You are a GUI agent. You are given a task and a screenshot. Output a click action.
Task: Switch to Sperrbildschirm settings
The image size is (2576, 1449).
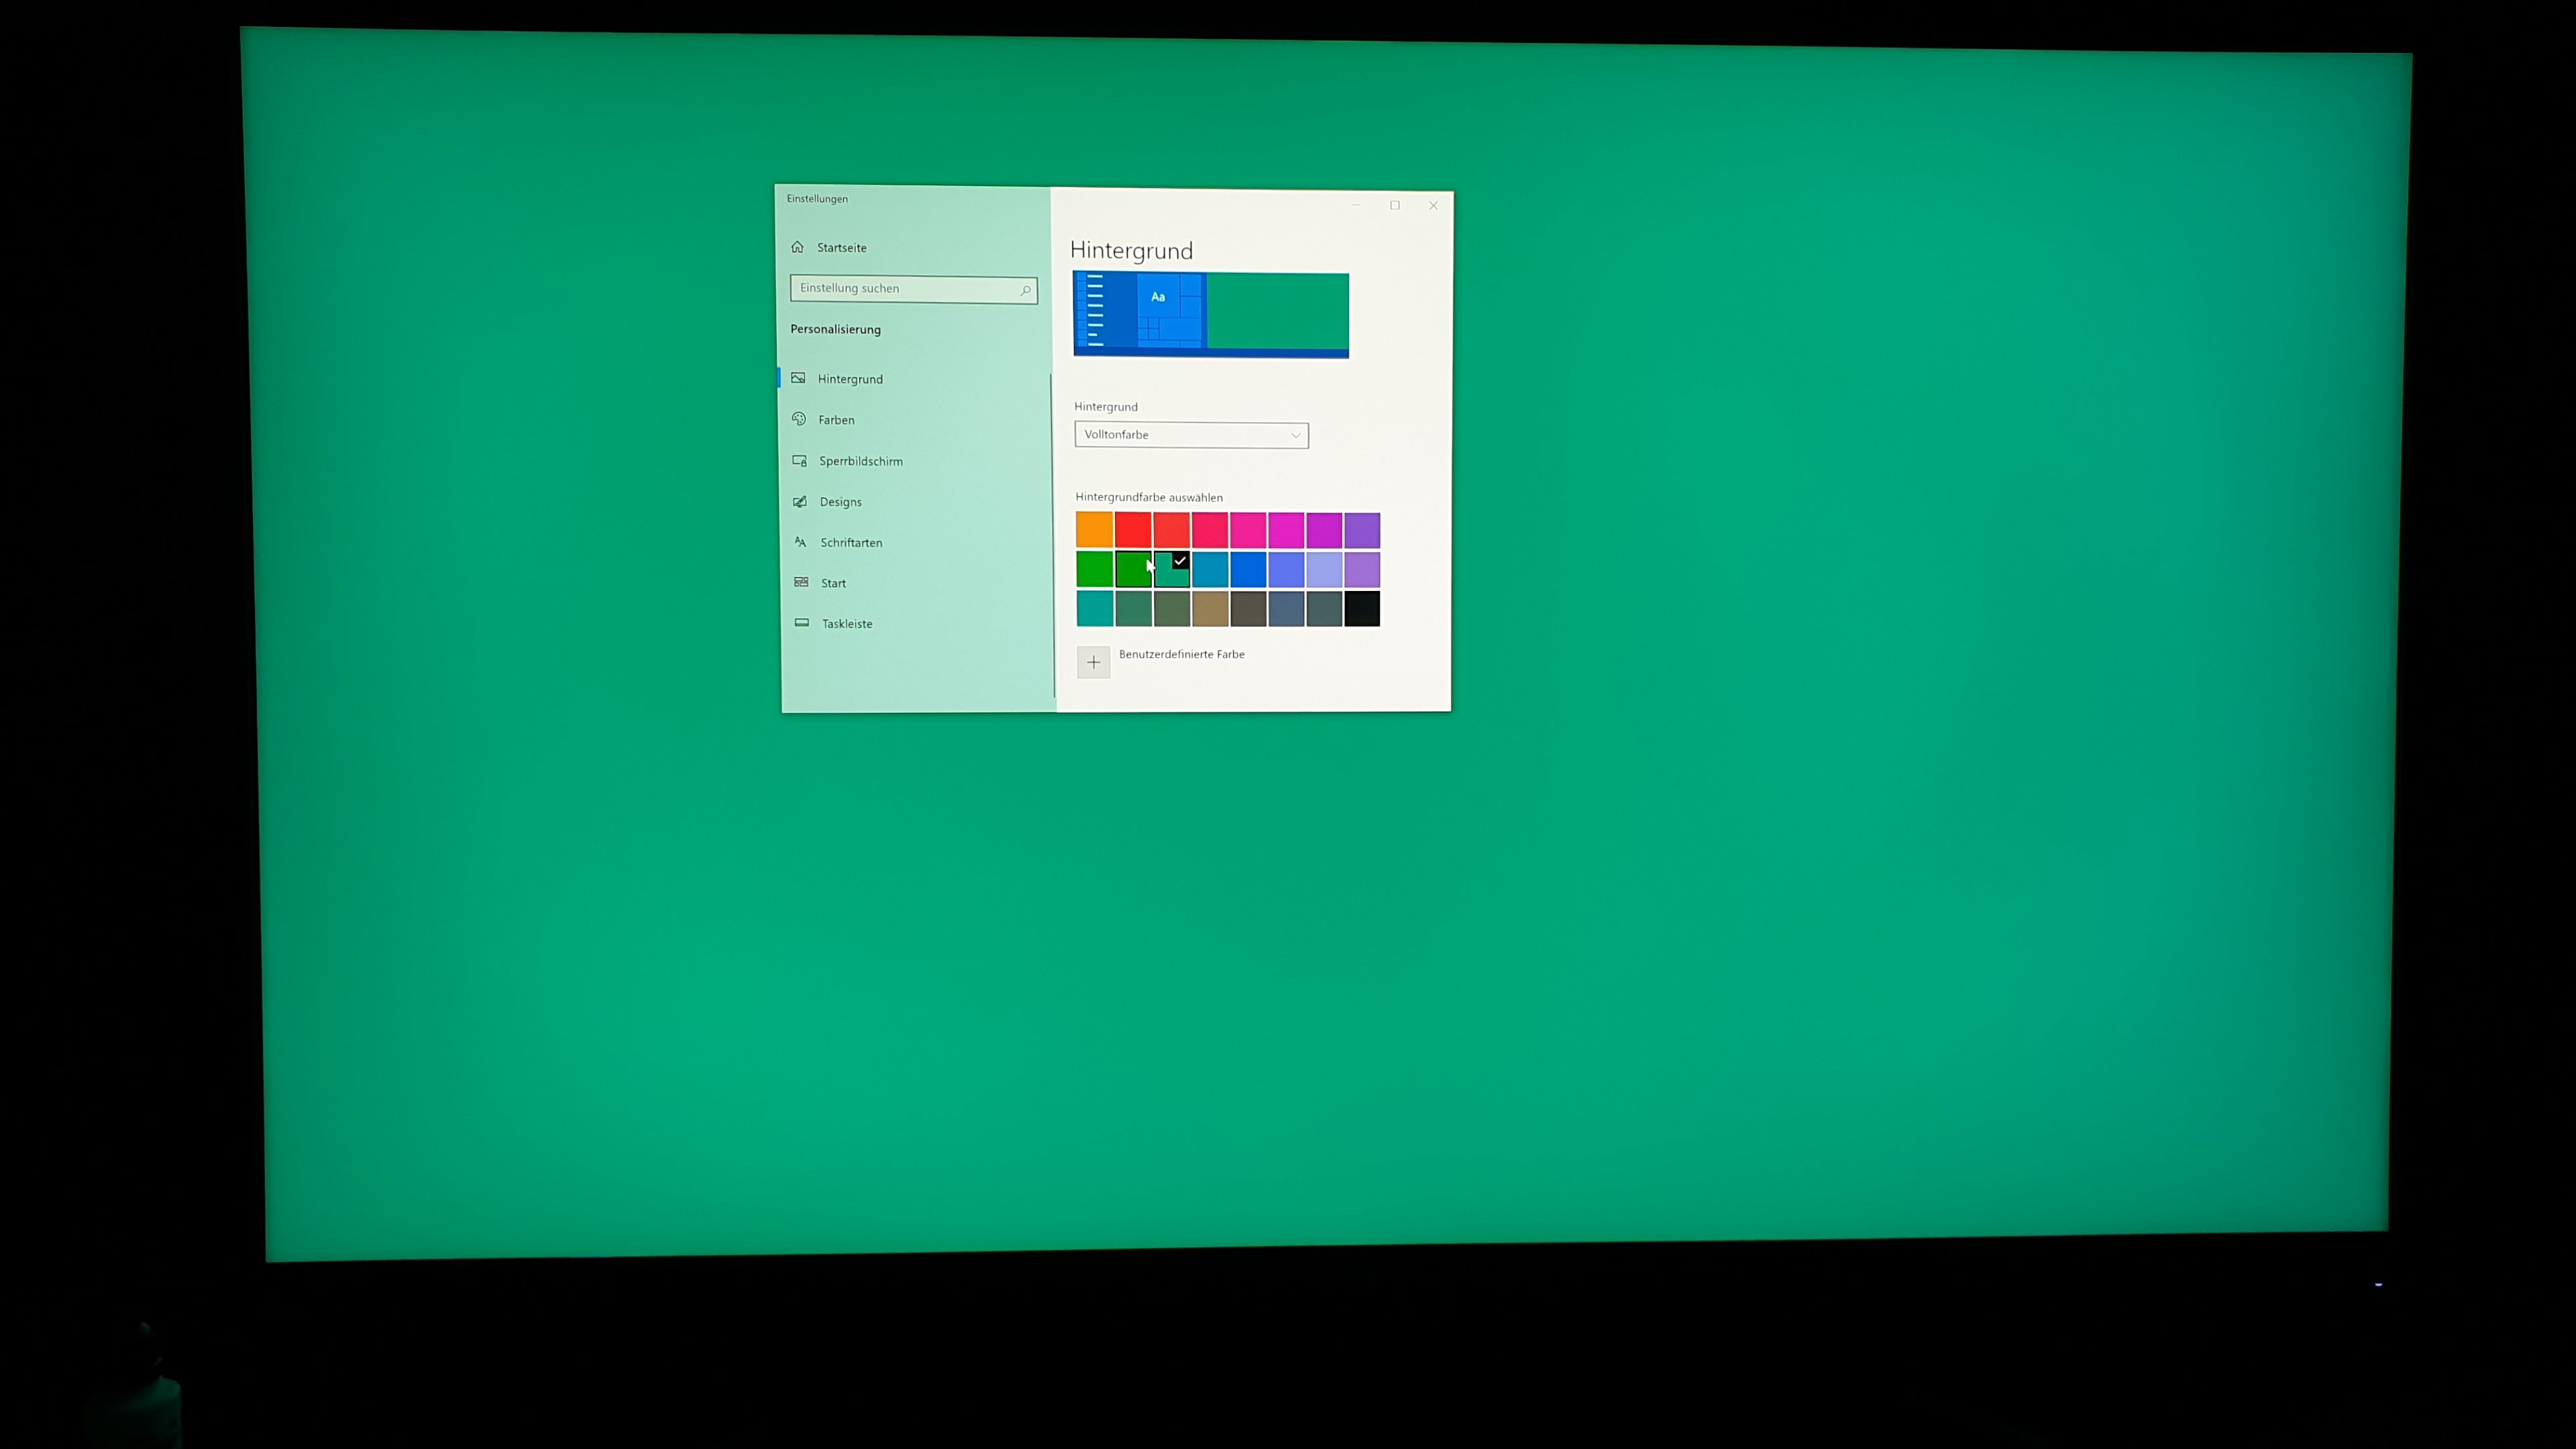click(860, 461)
